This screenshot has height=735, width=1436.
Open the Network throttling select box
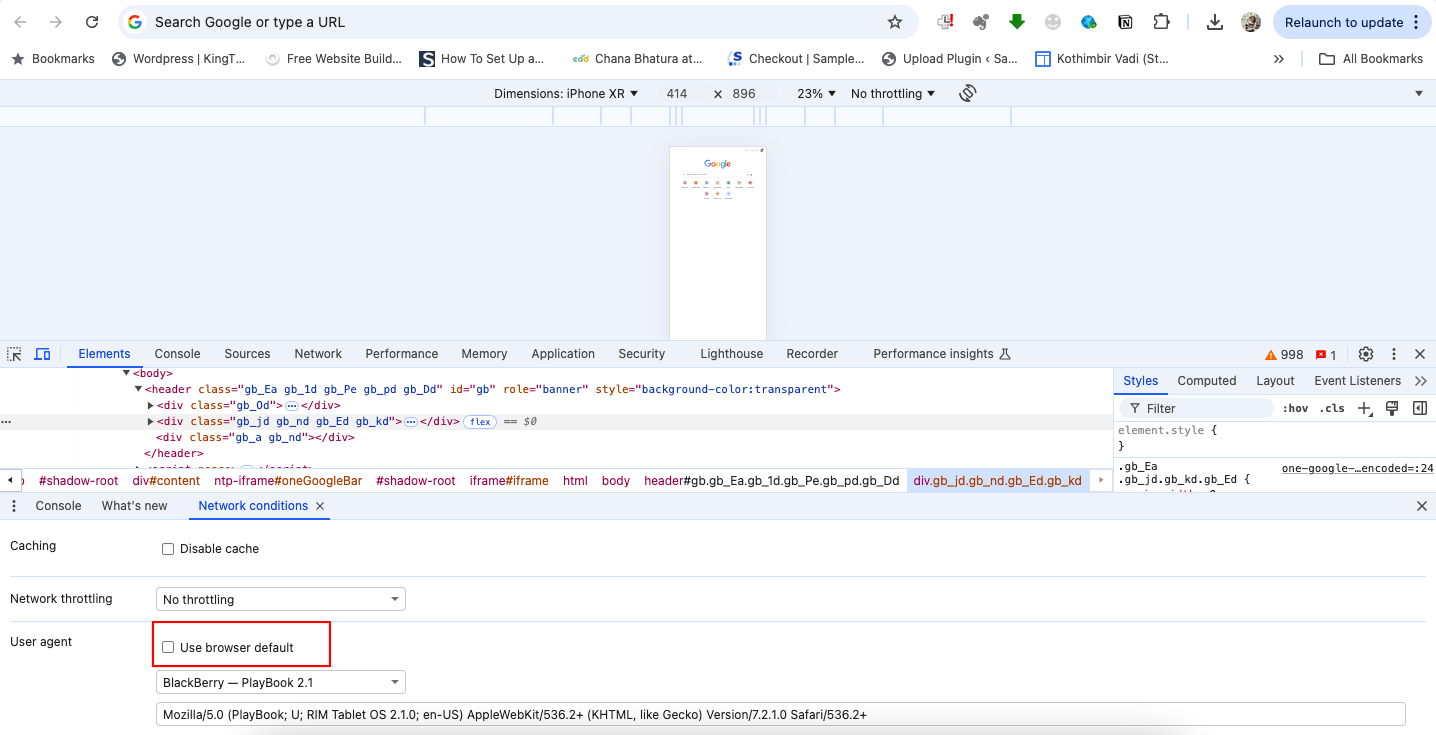tap(281, 599)
